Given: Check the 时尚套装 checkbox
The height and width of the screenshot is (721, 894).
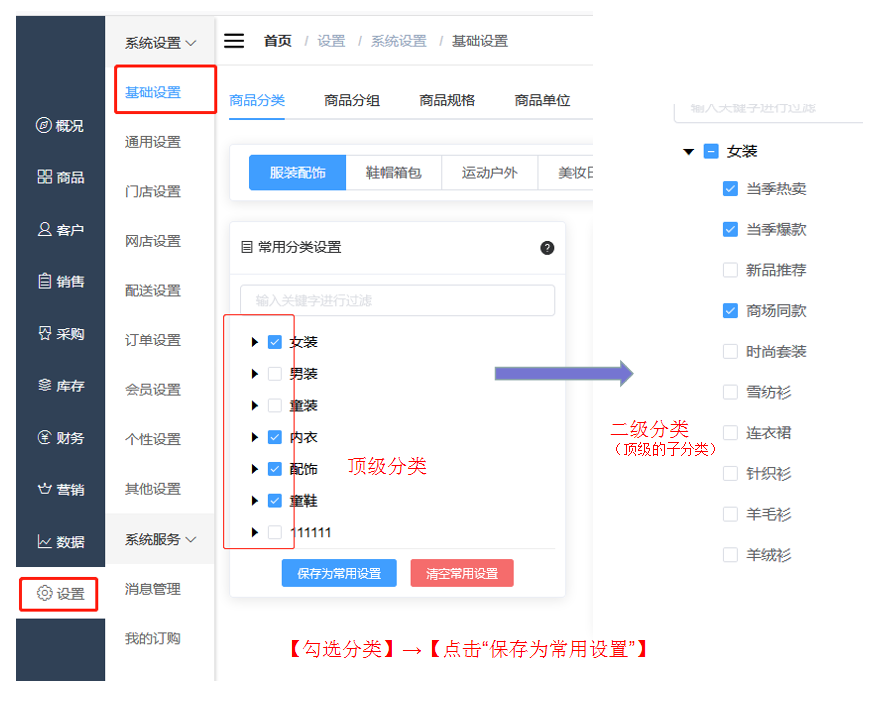Looking at the screenshot, I should 730,352.
